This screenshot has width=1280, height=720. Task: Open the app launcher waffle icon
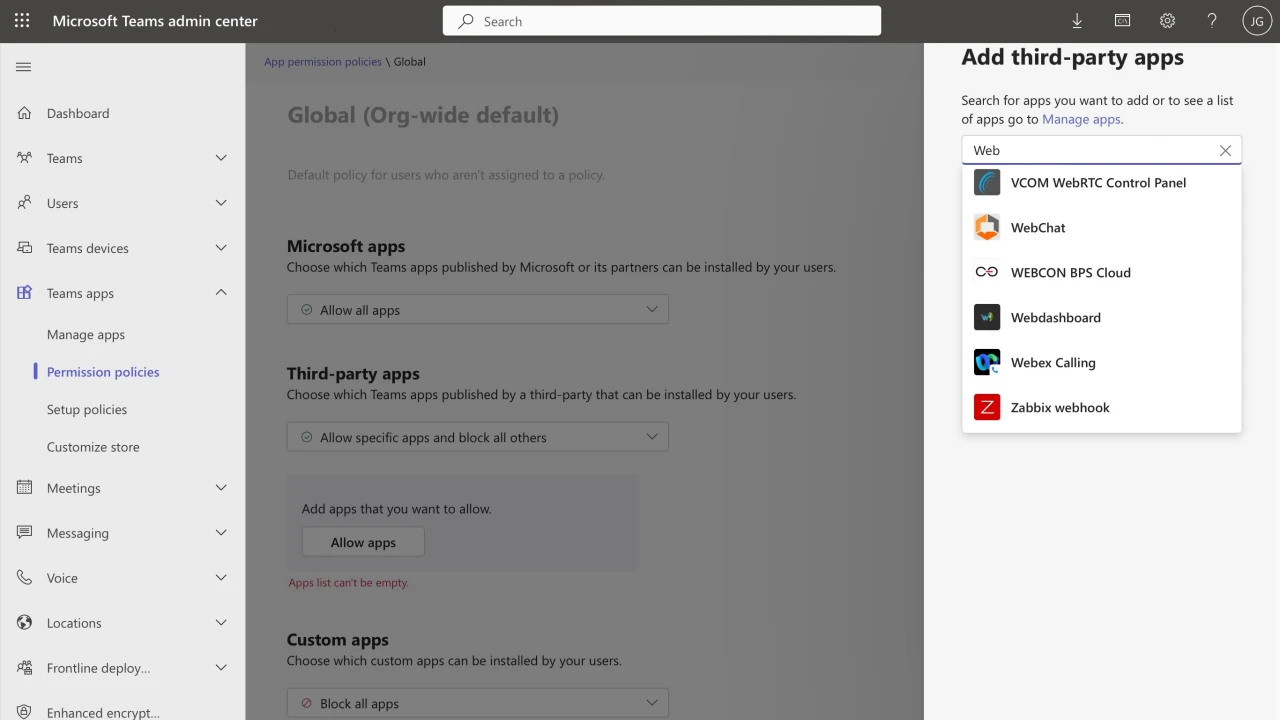(22, 21)
